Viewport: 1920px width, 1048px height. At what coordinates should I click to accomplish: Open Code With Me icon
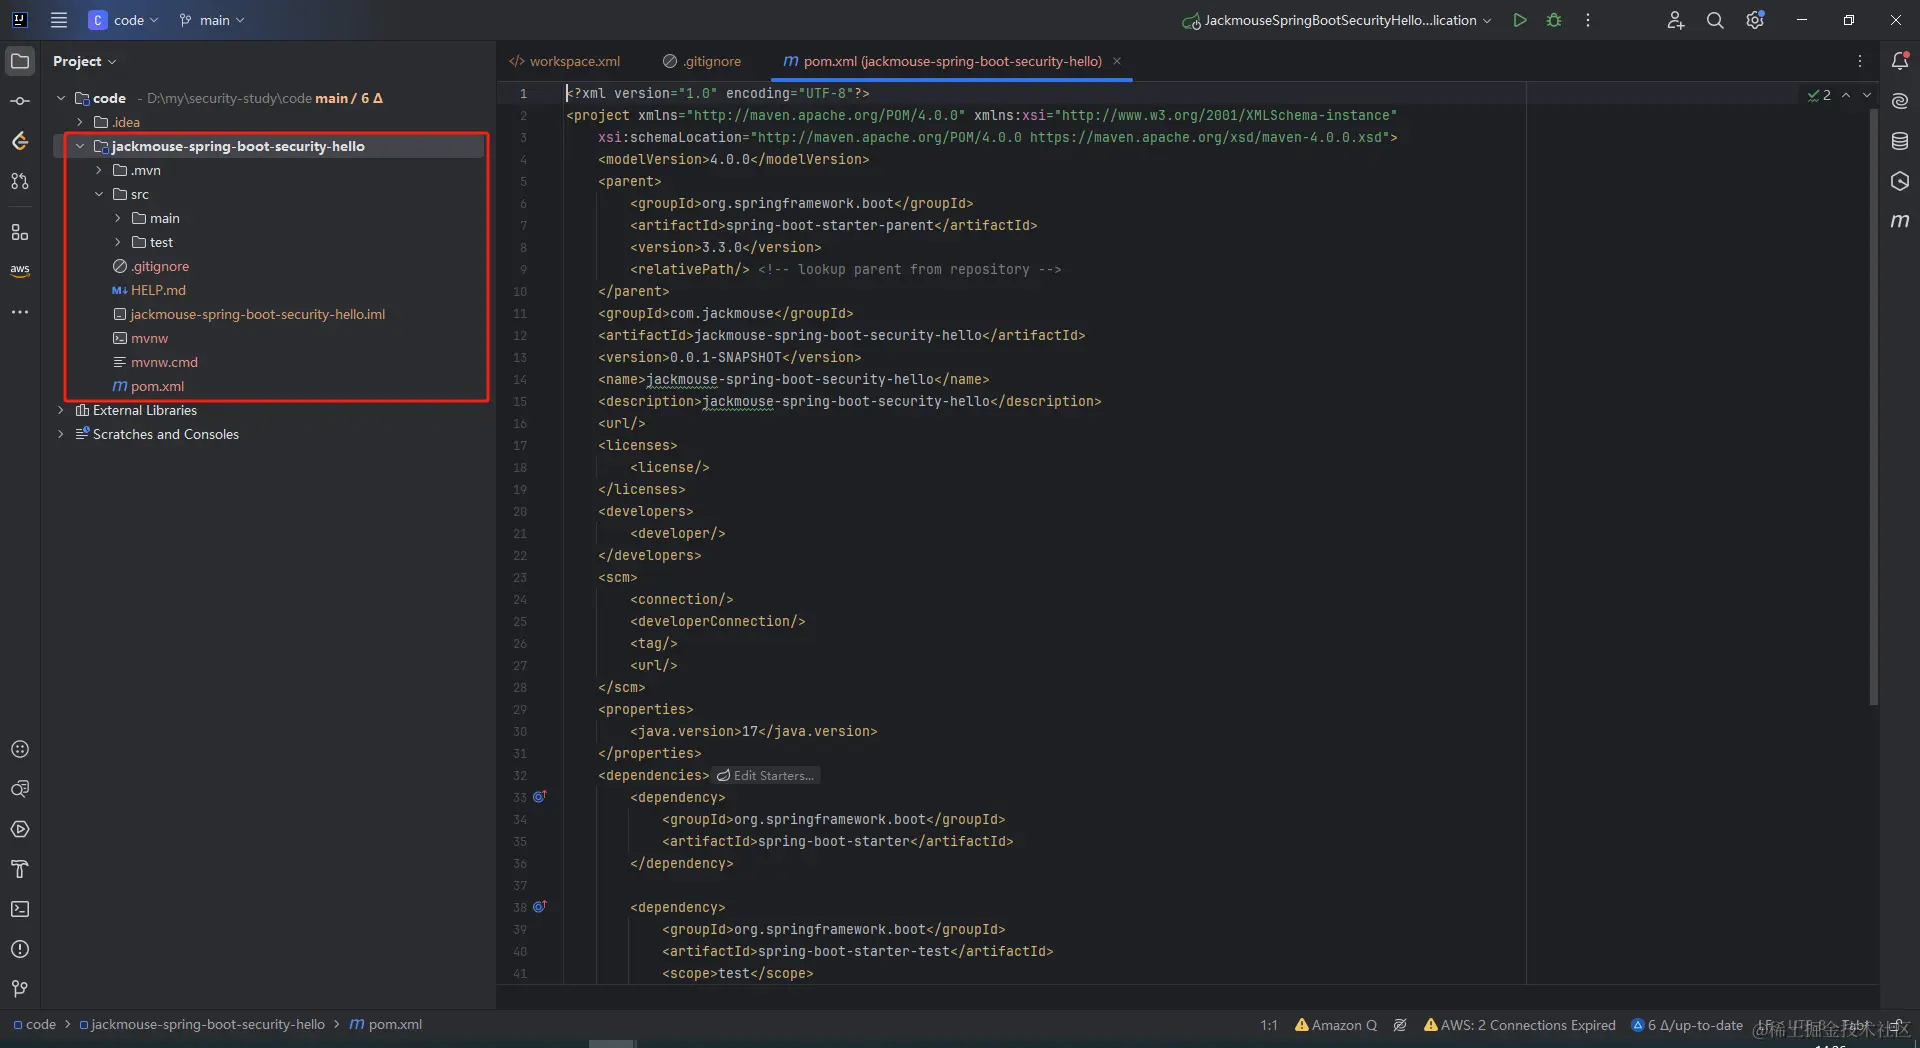[x=1676, y=20]
